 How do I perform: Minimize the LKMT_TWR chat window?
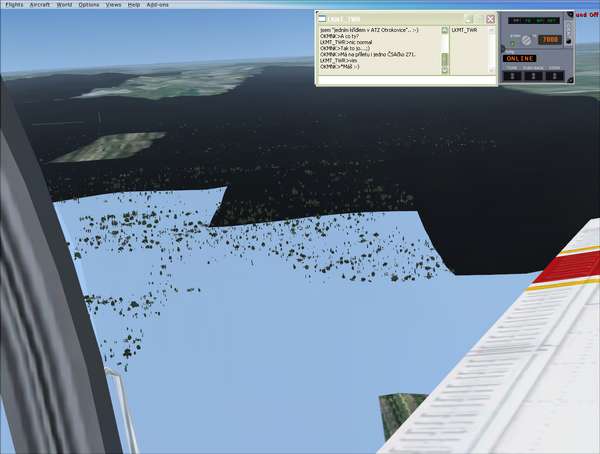point(469,19)
